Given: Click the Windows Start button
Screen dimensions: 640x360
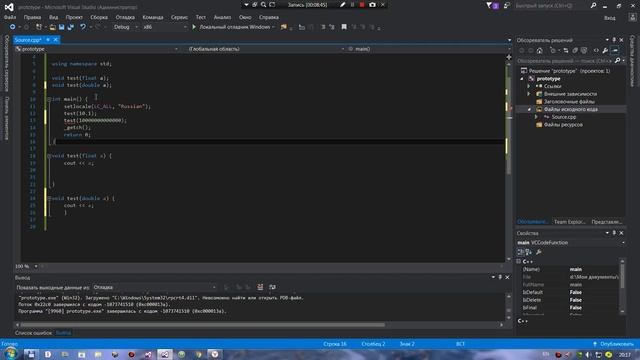Looking at the screenshot, I should [11, 354].
